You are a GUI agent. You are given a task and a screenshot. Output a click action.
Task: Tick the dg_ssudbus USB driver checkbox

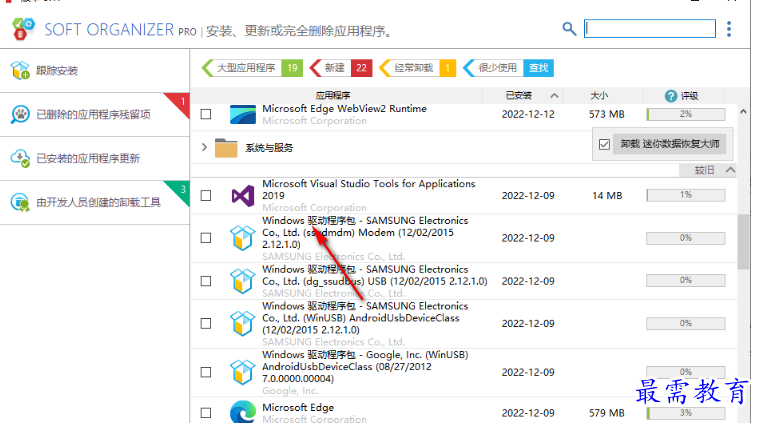point(206,281)
